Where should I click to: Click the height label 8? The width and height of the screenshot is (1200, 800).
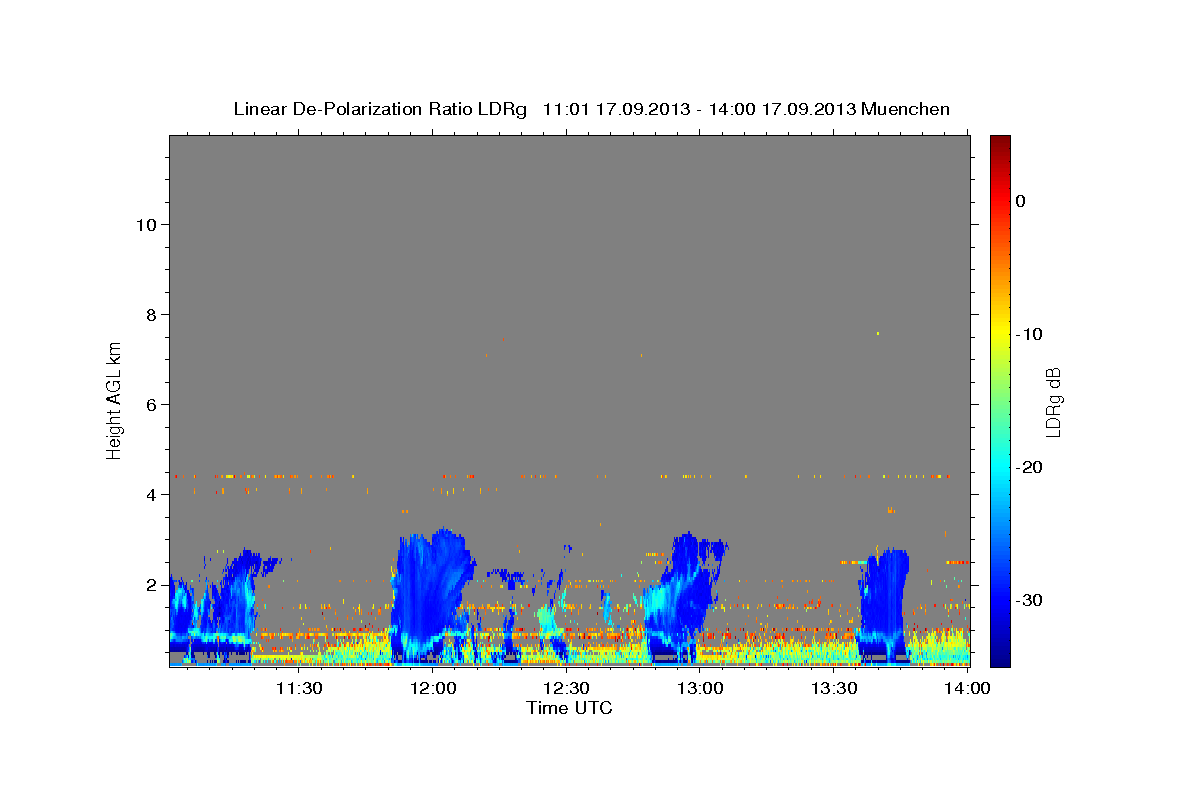click(151, 314)
